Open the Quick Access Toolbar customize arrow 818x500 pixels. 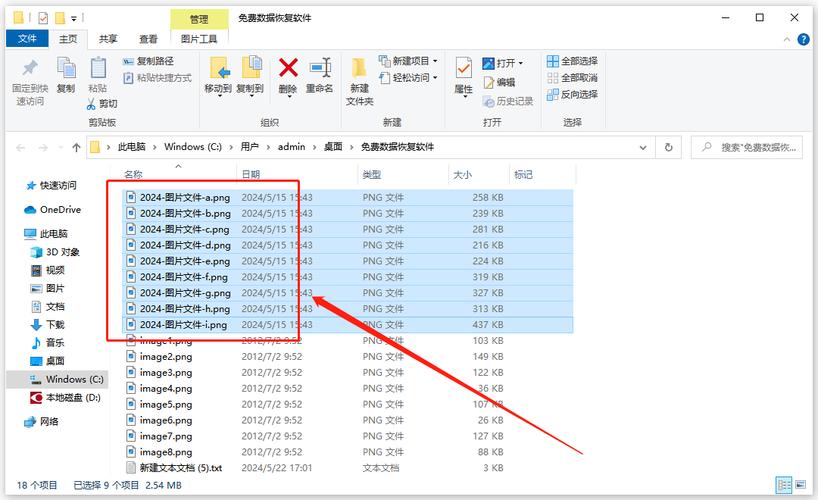pos(74,19)
